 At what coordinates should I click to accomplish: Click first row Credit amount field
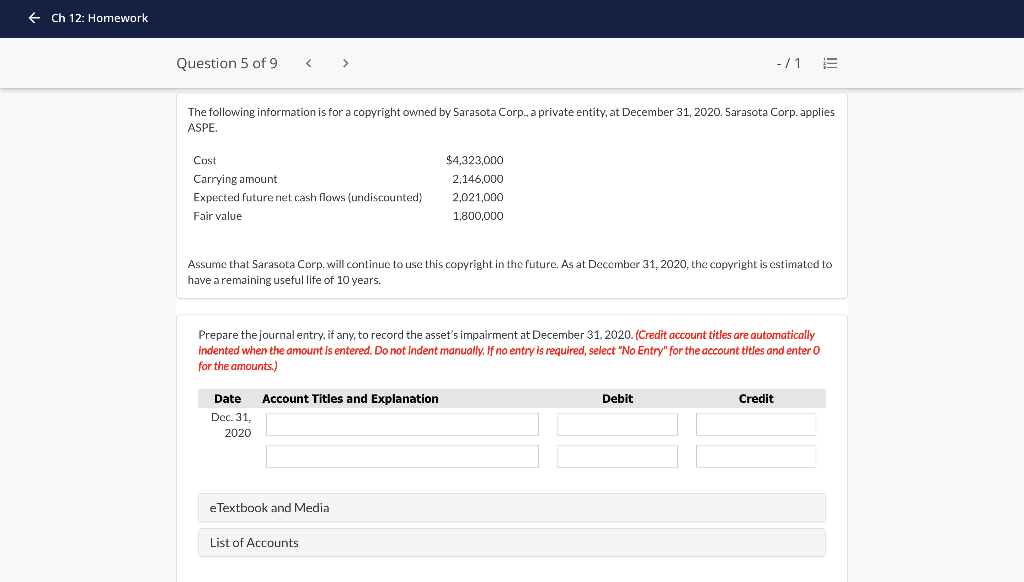(756, 425)
